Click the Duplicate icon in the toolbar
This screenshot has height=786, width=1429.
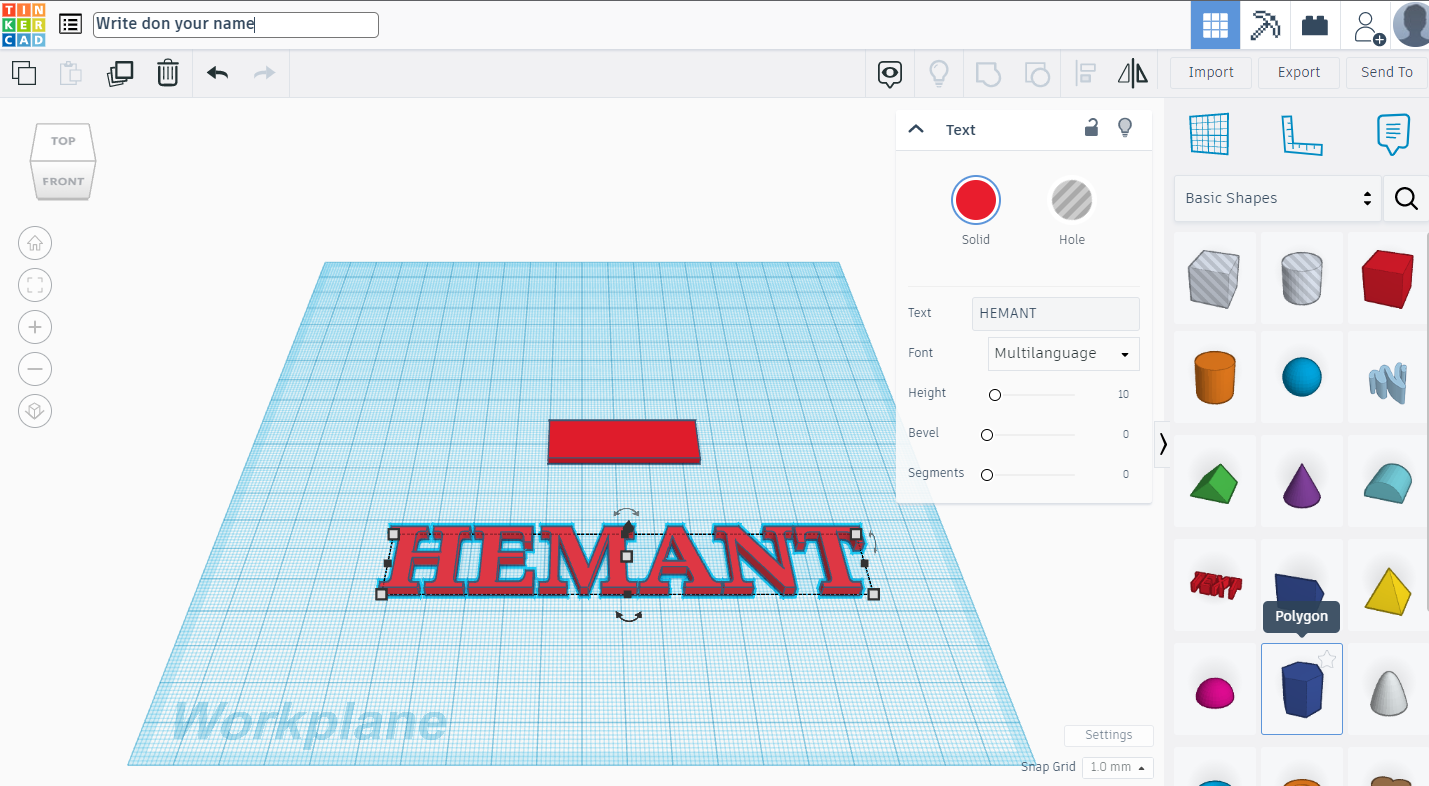120,73
